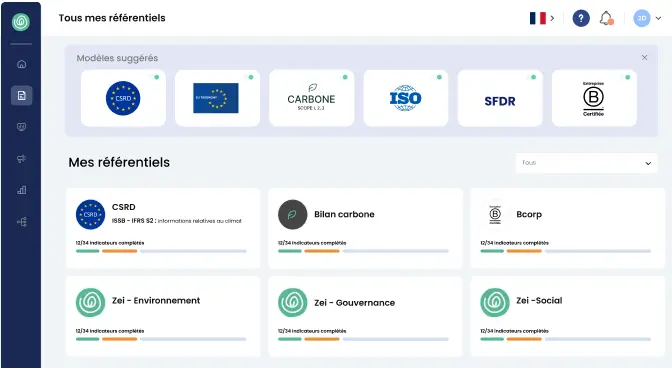
Task: Click the Zei spiral logo in sidebar
Action: (21, 22)
